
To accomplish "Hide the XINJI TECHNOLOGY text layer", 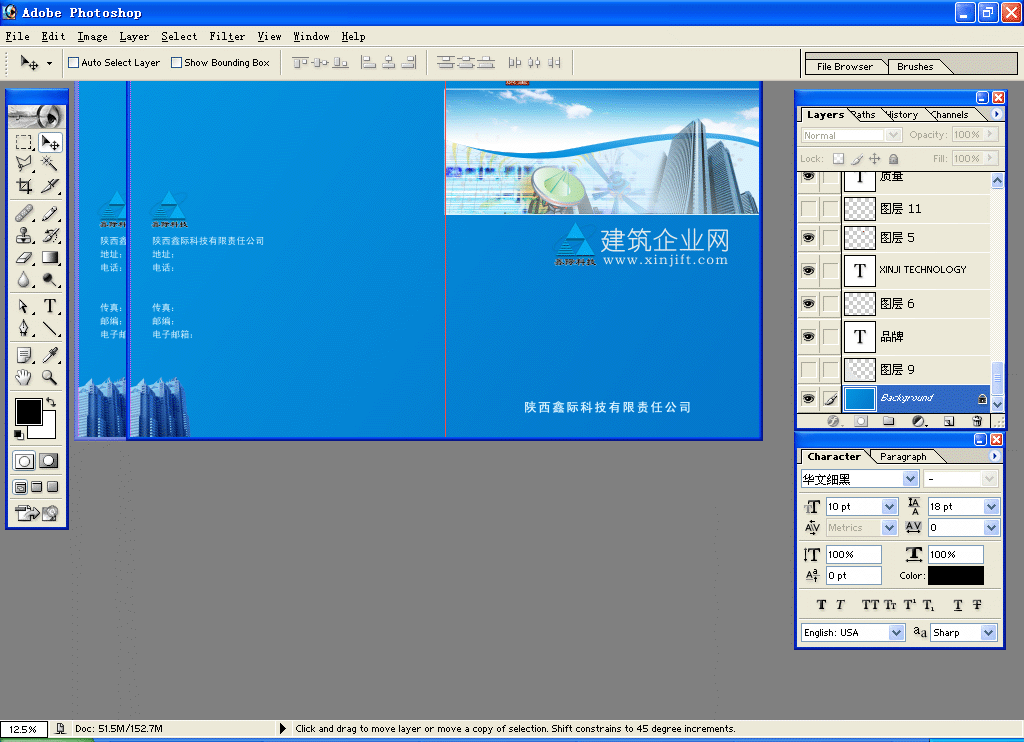I will 808,270.
